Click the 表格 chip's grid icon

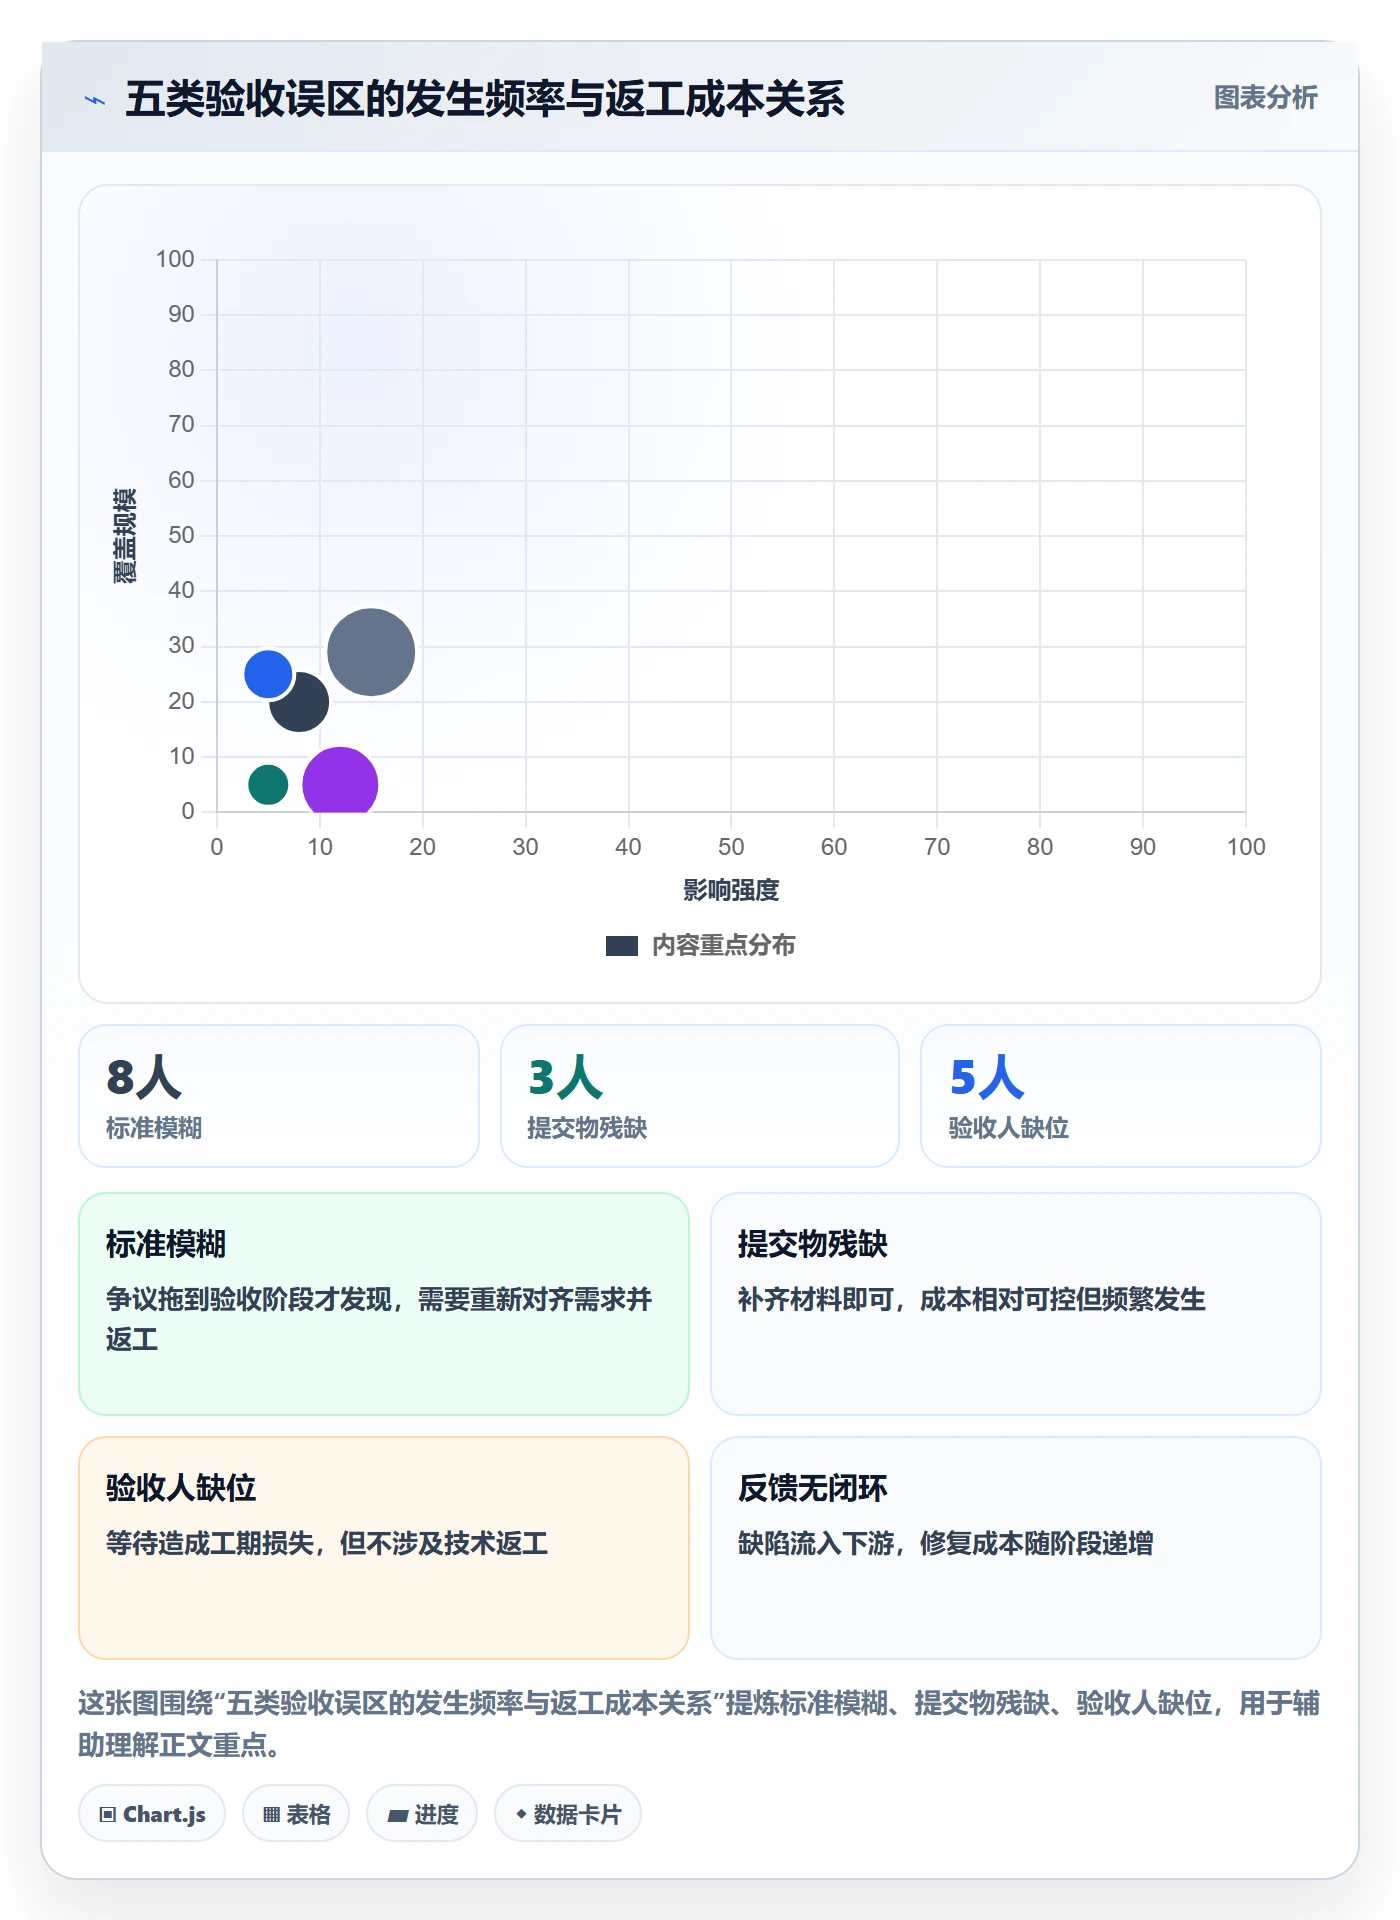pos(271,1815)
